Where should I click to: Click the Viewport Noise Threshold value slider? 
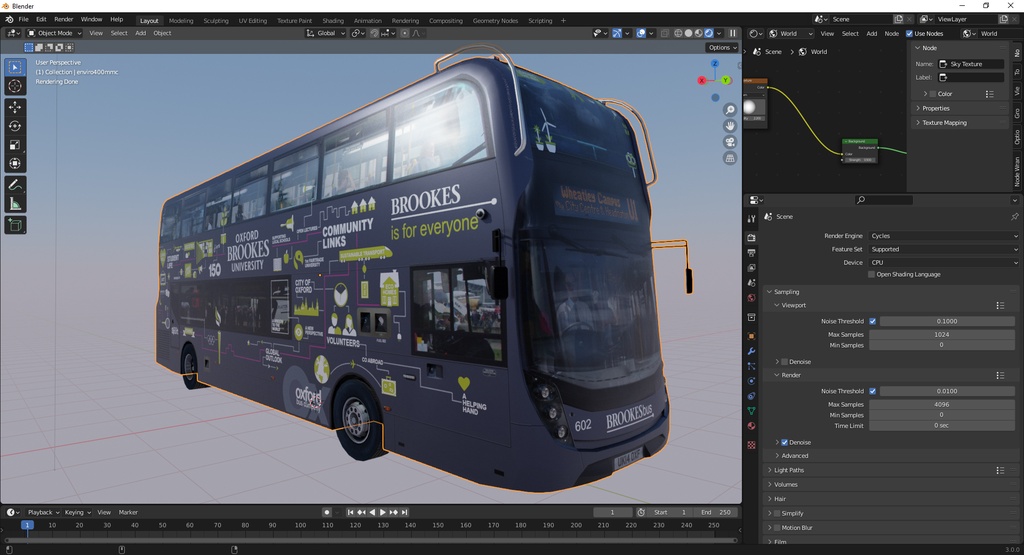pos(946,321)
